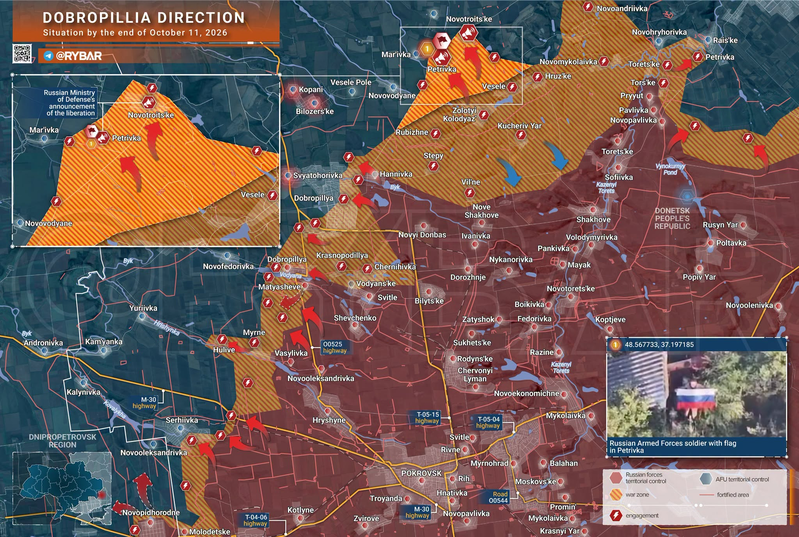Click the engagement icon under Kucheriv Yar
This screenshot has width=799, height=537.
tap(520, 135)
